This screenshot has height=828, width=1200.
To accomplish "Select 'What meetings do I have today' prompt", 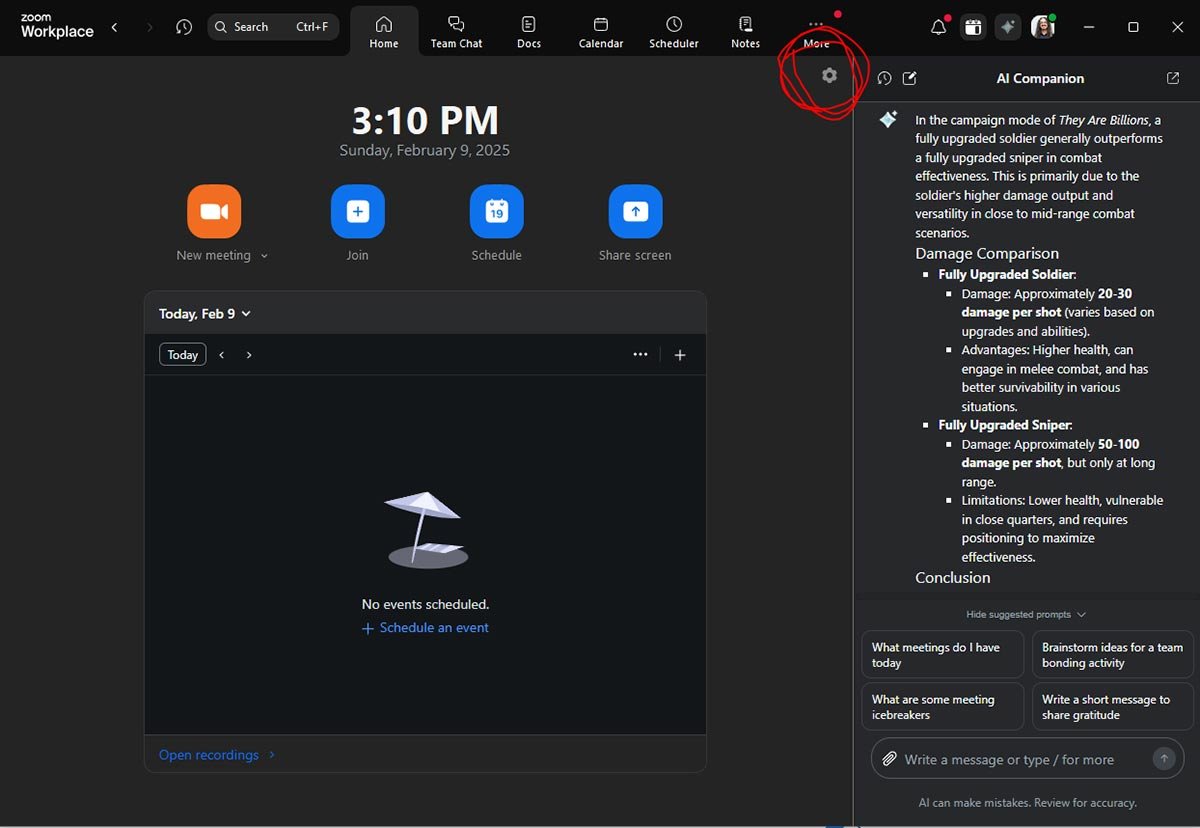I will coord(943,655).
